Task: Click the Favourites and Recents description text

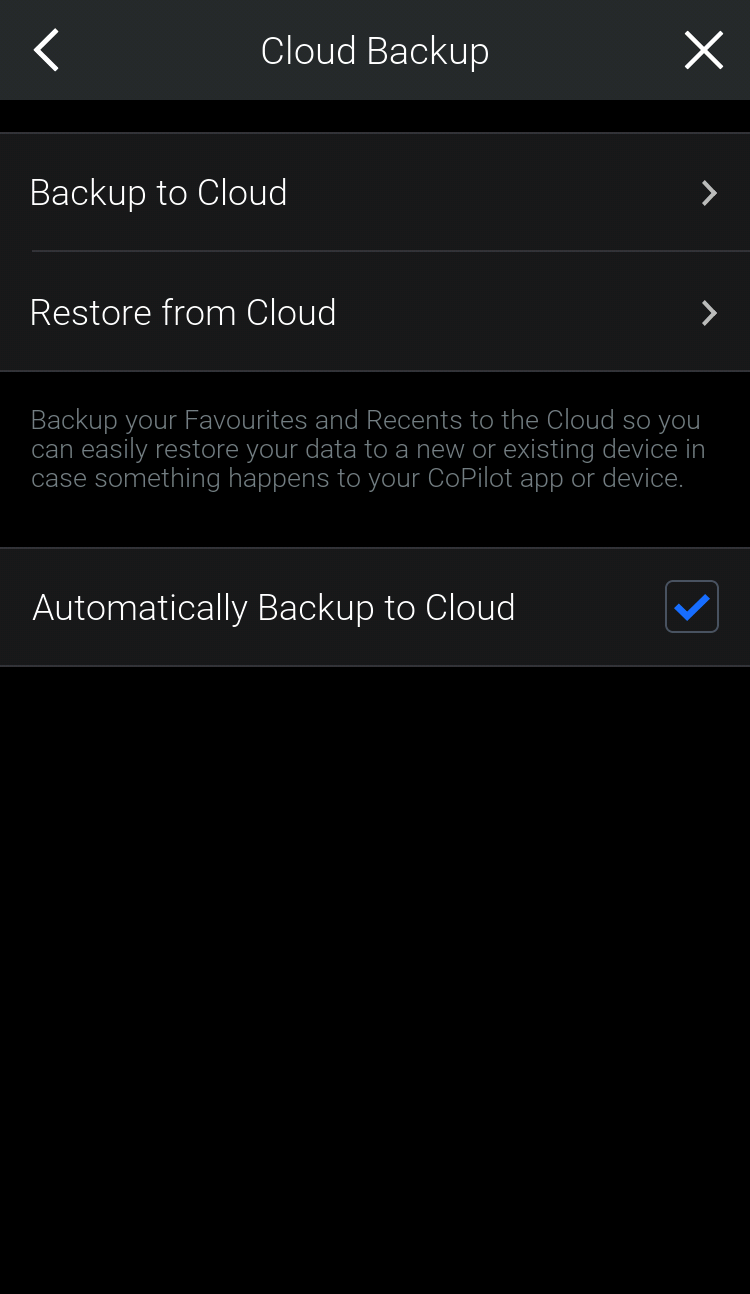Action: pyautogui.click(x=366, y=420)
